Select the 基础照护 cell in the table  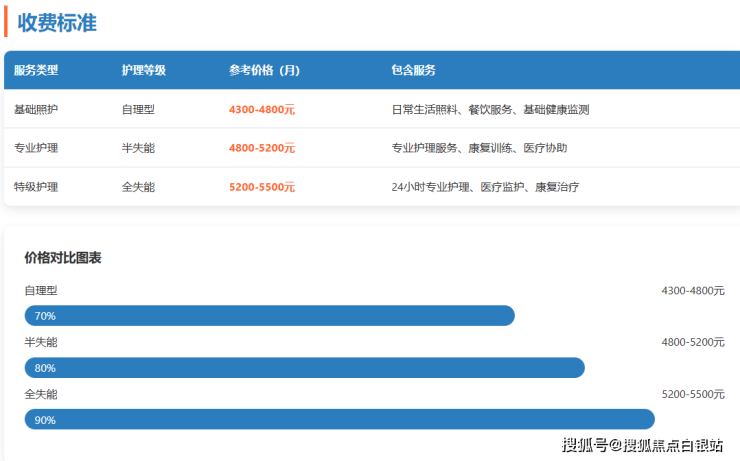(x=36, y=109)
